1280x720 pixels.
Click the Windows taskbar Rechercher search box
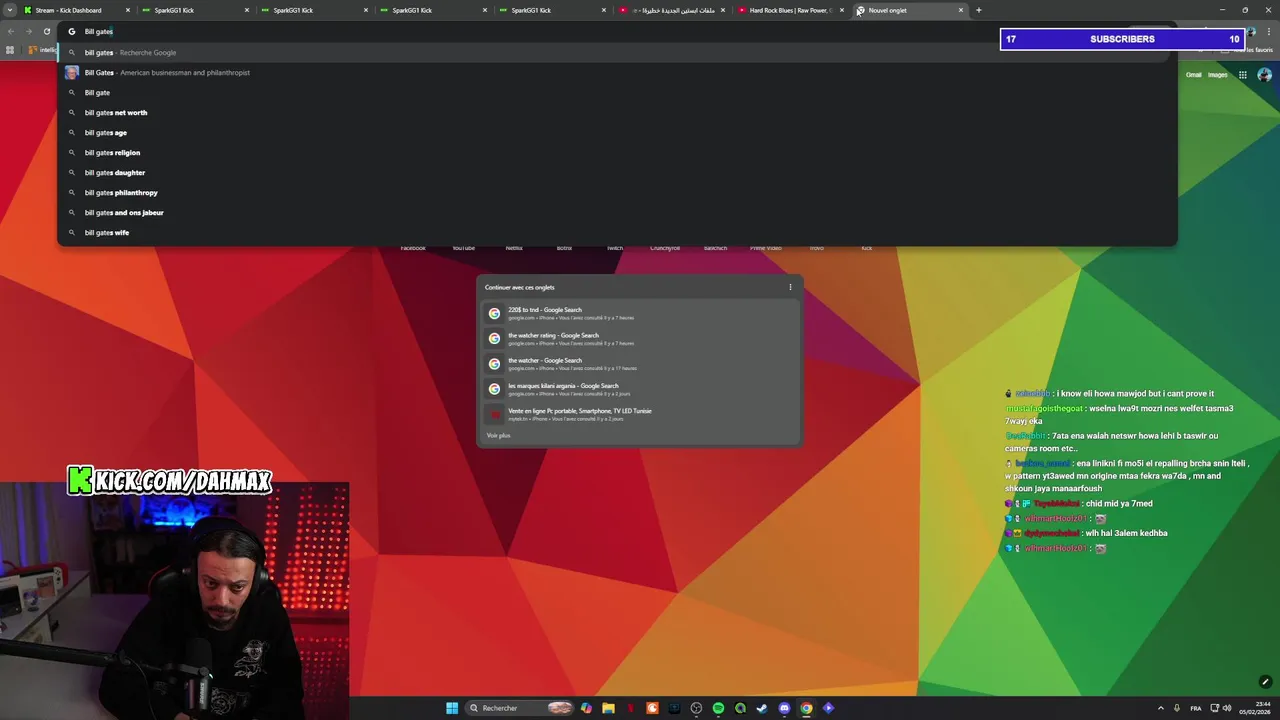click(521, 708)
